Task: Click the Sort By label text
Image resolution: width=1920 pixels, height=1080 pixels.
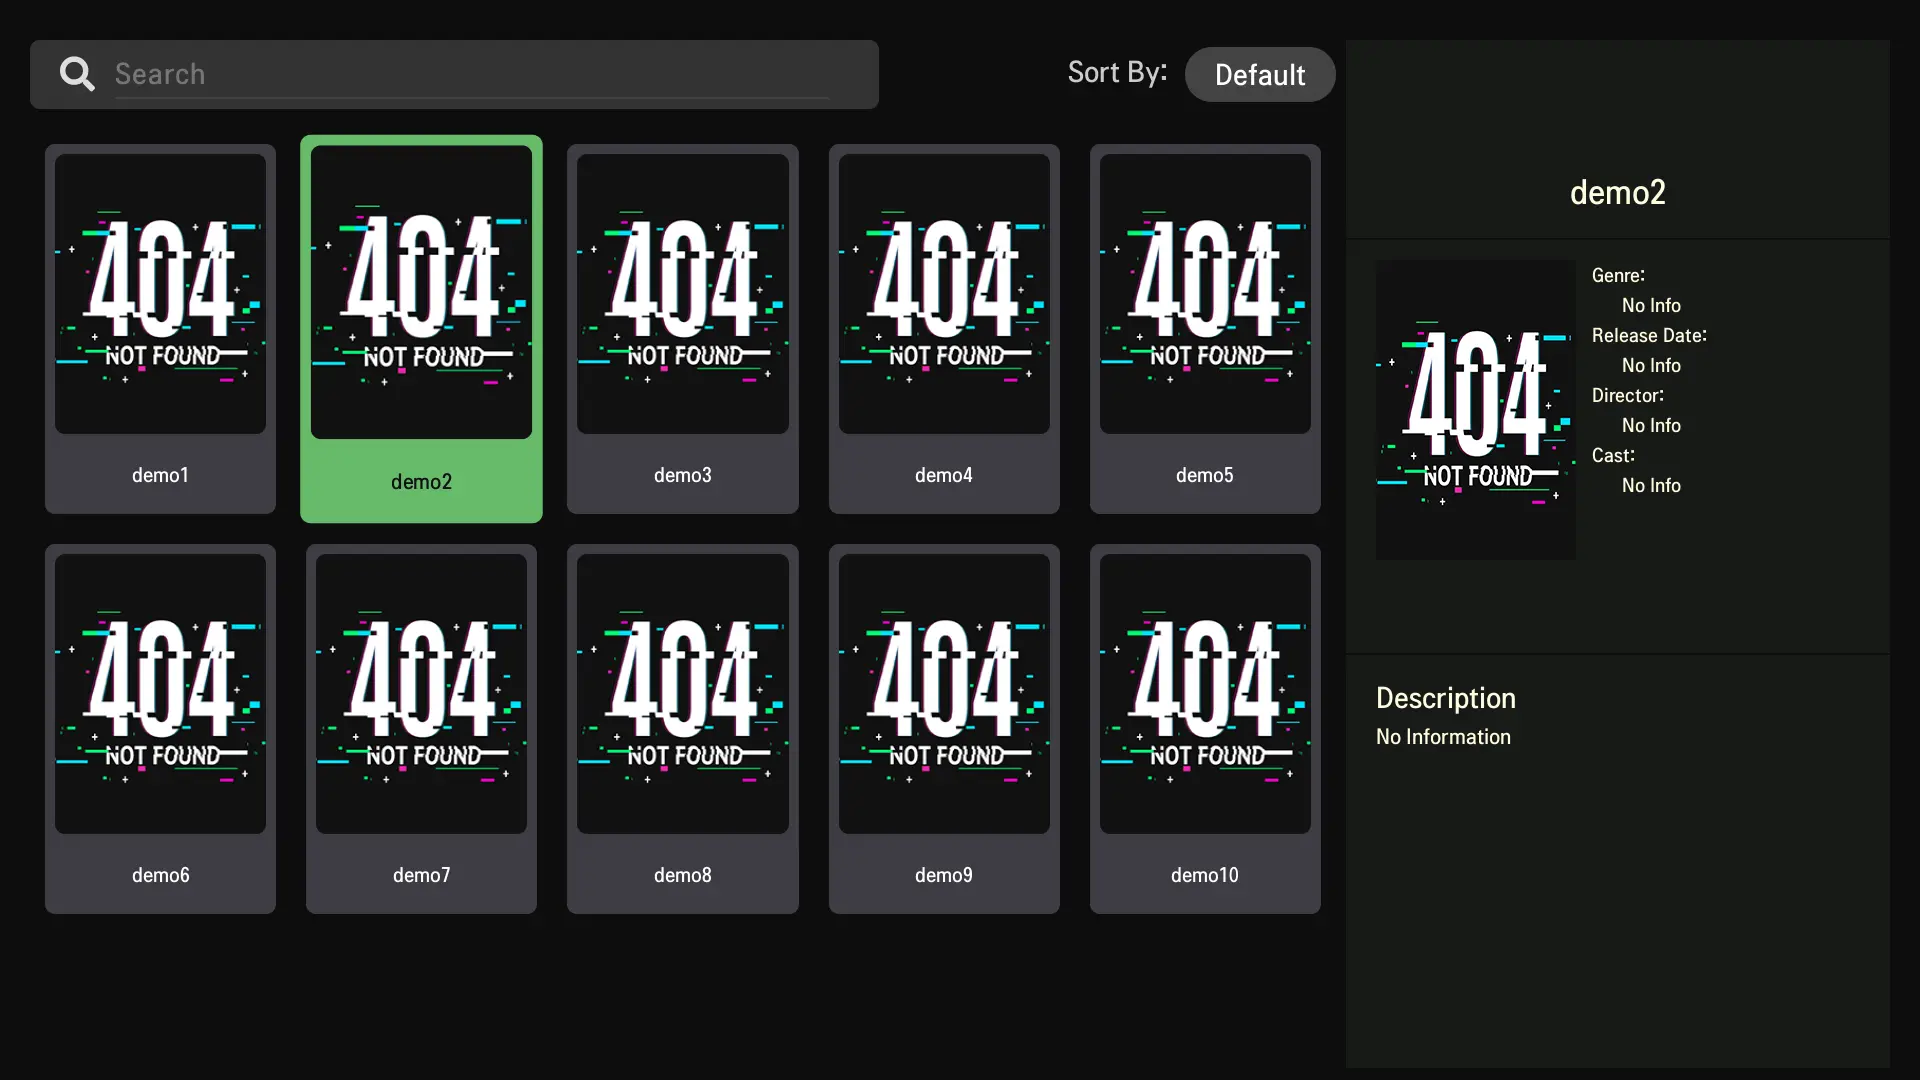Action: (x=1116, y=72)
